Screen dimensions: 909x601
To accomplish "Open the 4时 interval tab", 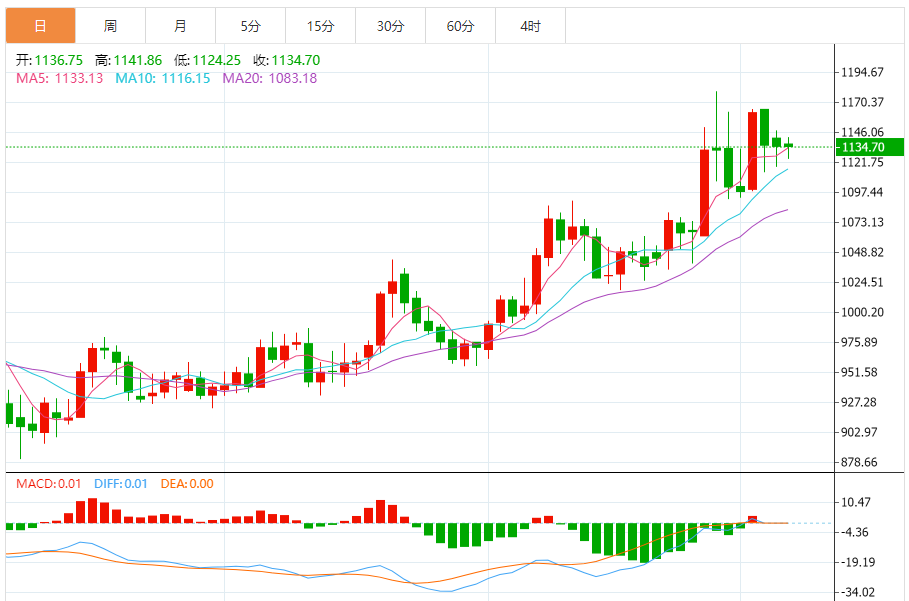I will point(530,26).
